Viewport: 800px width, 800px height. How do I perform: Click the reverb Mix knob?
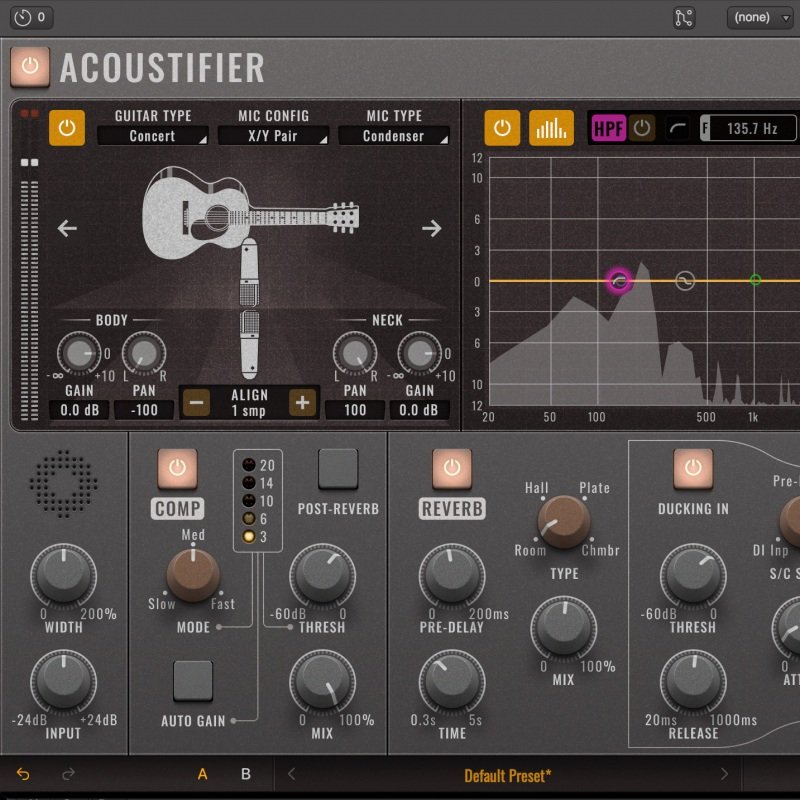(564, 628)
